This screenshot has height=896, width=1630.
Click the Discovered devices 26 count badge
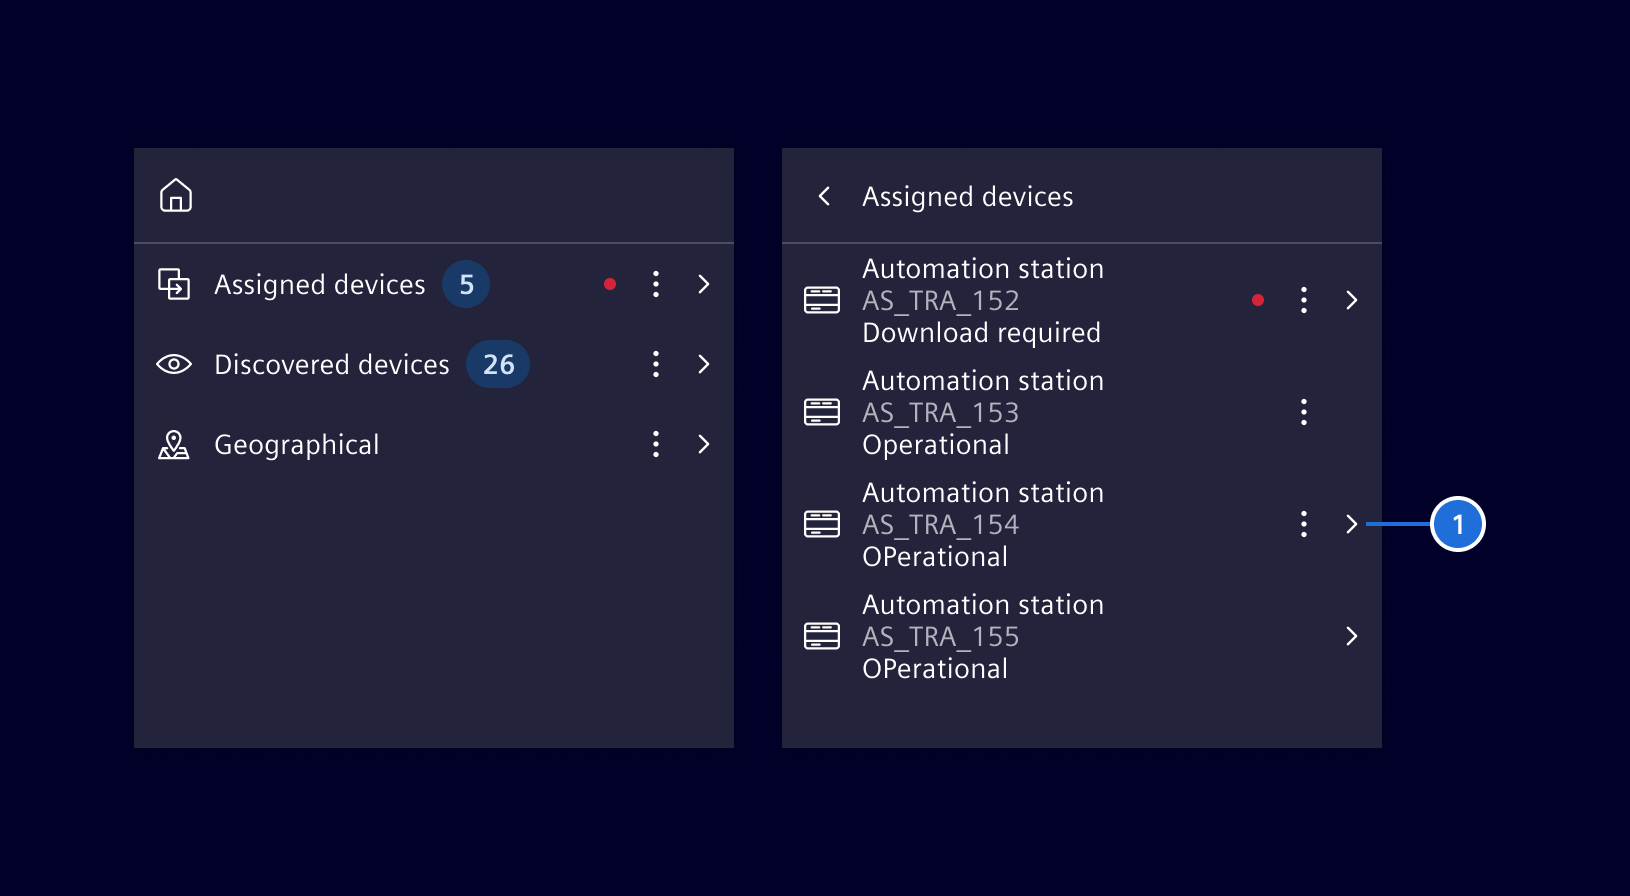pyautogui.click(x=498, y=364)
